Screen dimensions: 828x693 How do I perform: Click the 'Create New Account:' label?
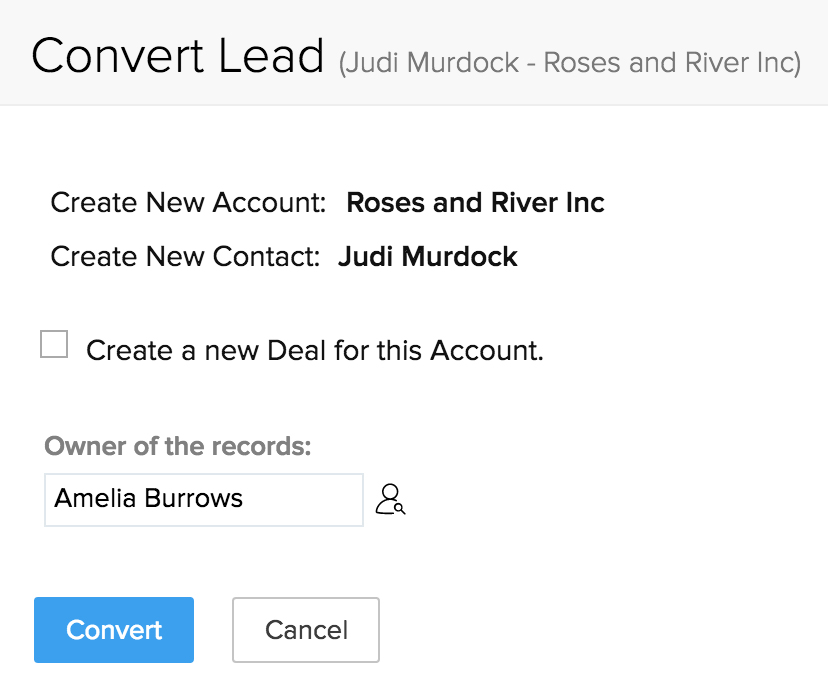(x=189, y=203)
